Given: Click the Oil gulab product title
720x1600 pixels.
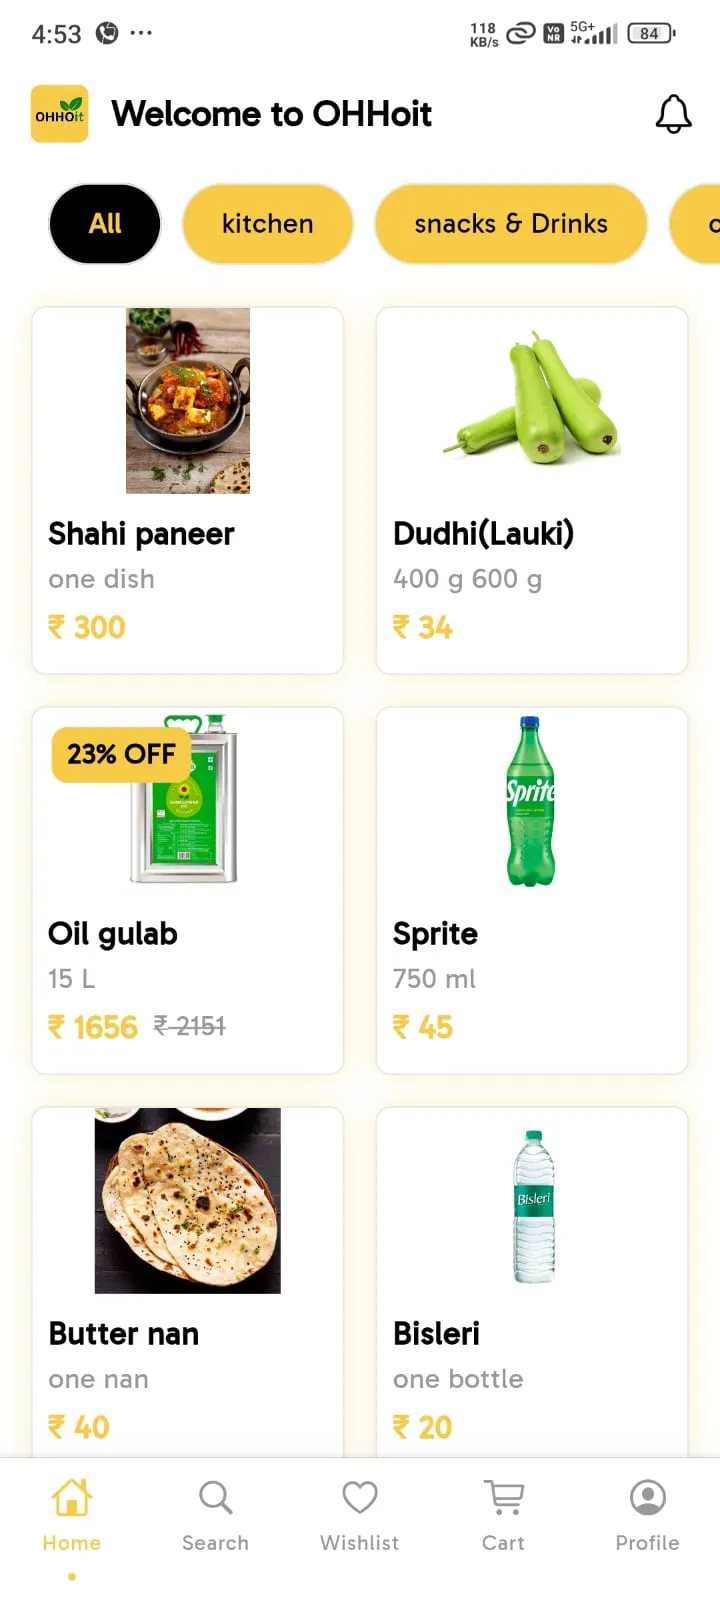Looking at the screenshot, I should [113, 934].
